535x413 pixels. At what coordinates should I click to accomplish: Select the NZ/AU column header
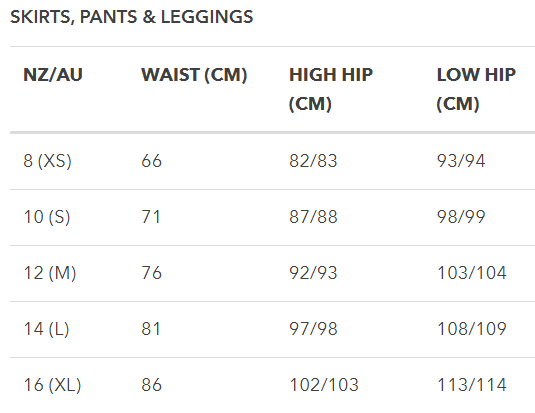53,75
